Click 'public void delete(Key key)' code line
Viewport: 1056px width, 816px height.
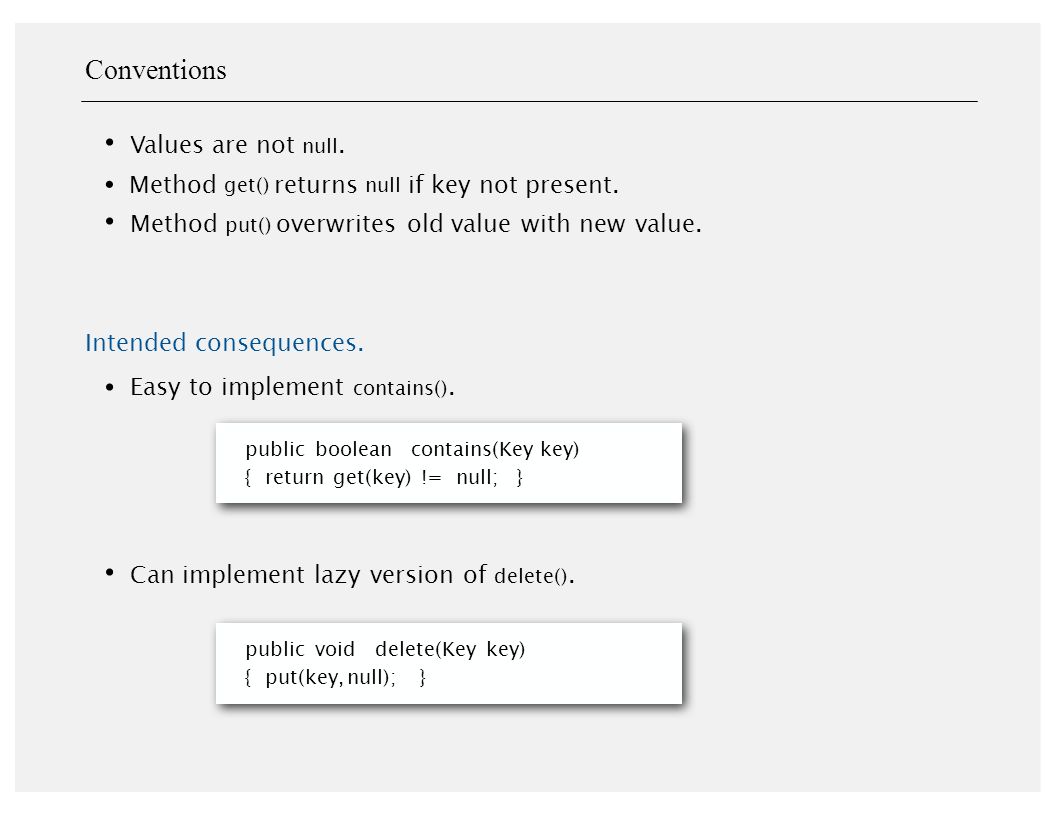(x=385, y=649)
